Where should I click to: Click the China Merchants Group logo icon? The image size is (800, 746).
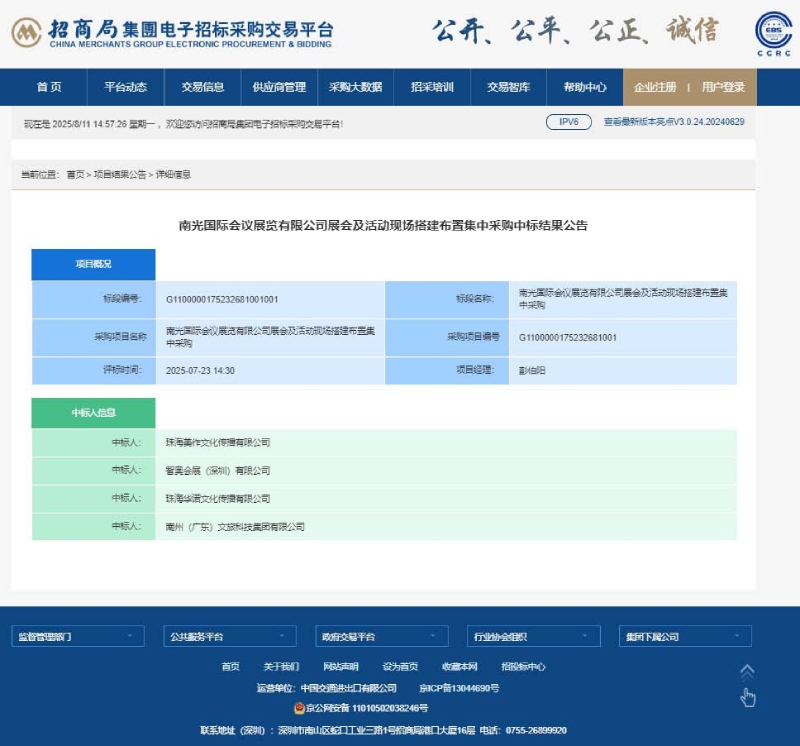coord(27,32)
